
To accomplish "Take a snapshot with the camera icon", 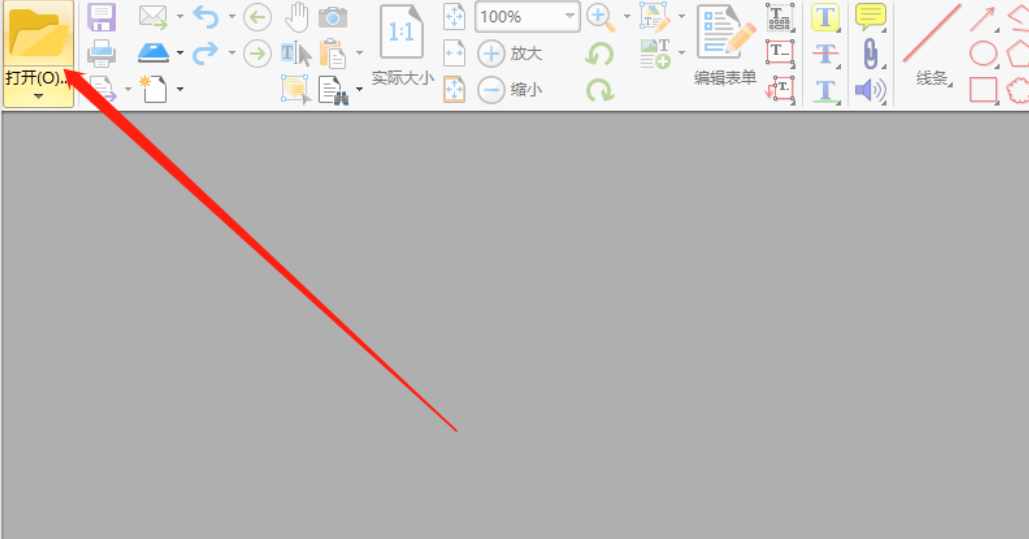I will pos(333,17).
